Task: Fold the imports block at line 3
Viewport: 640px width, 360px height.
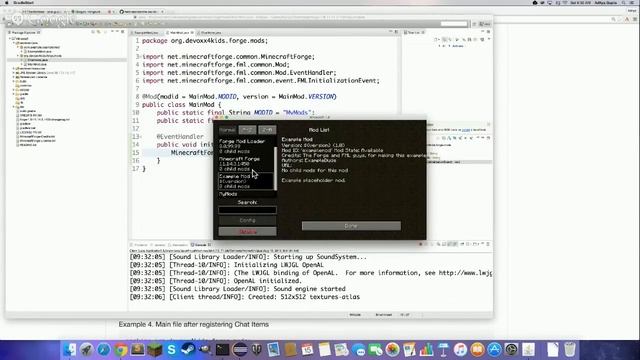Action: [x=140, y=57]
